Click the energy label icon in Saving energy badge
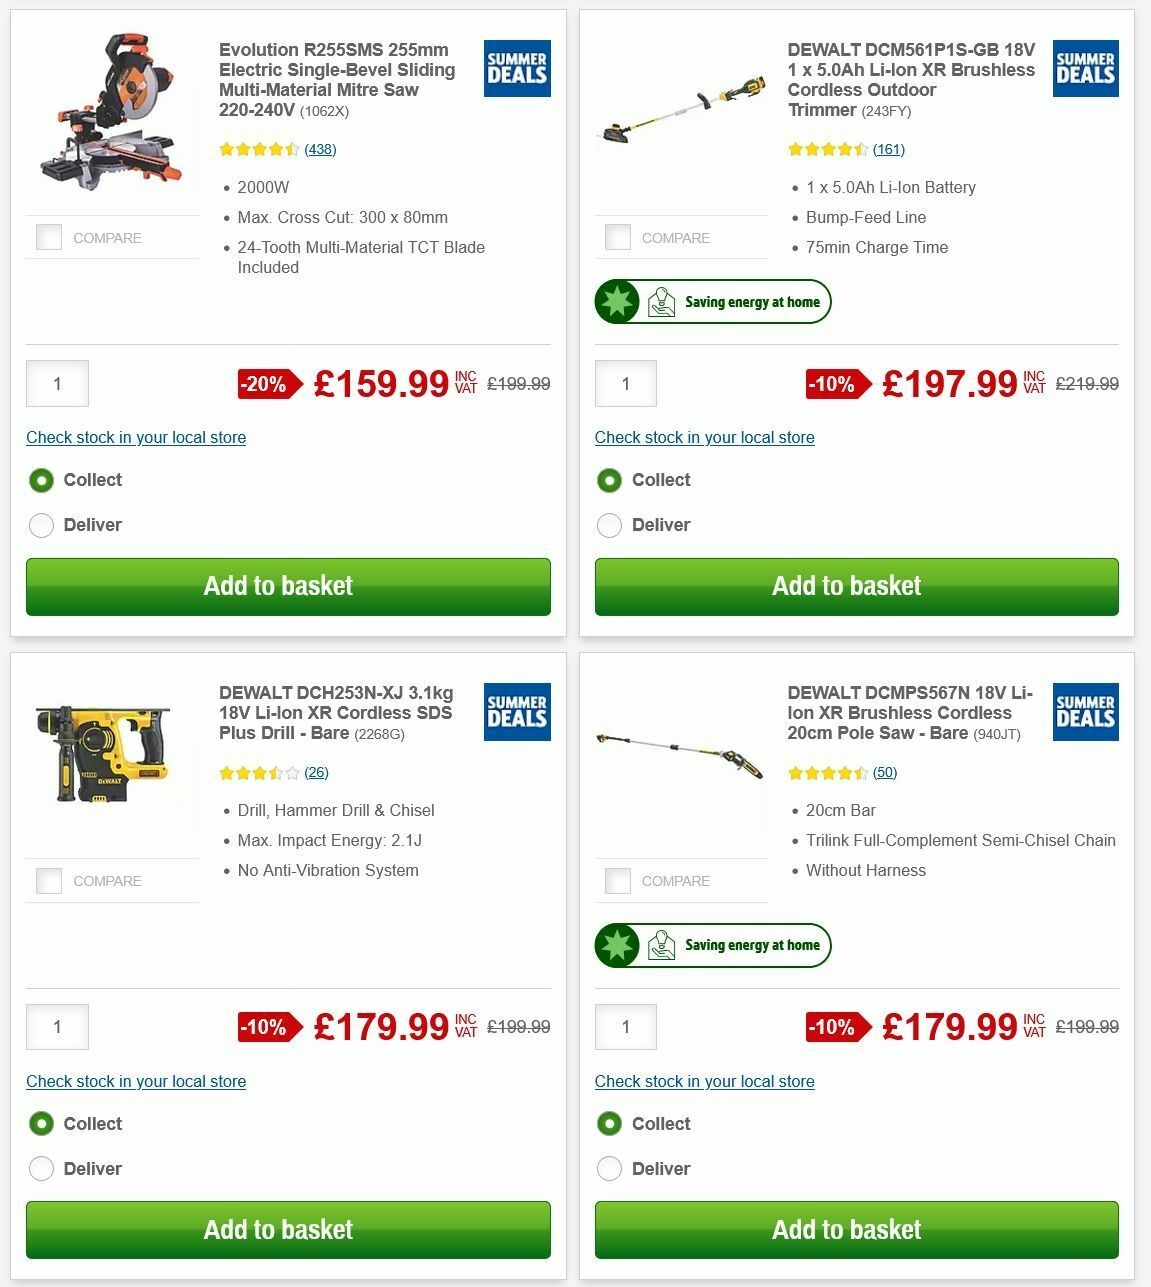 pos(661,301)
